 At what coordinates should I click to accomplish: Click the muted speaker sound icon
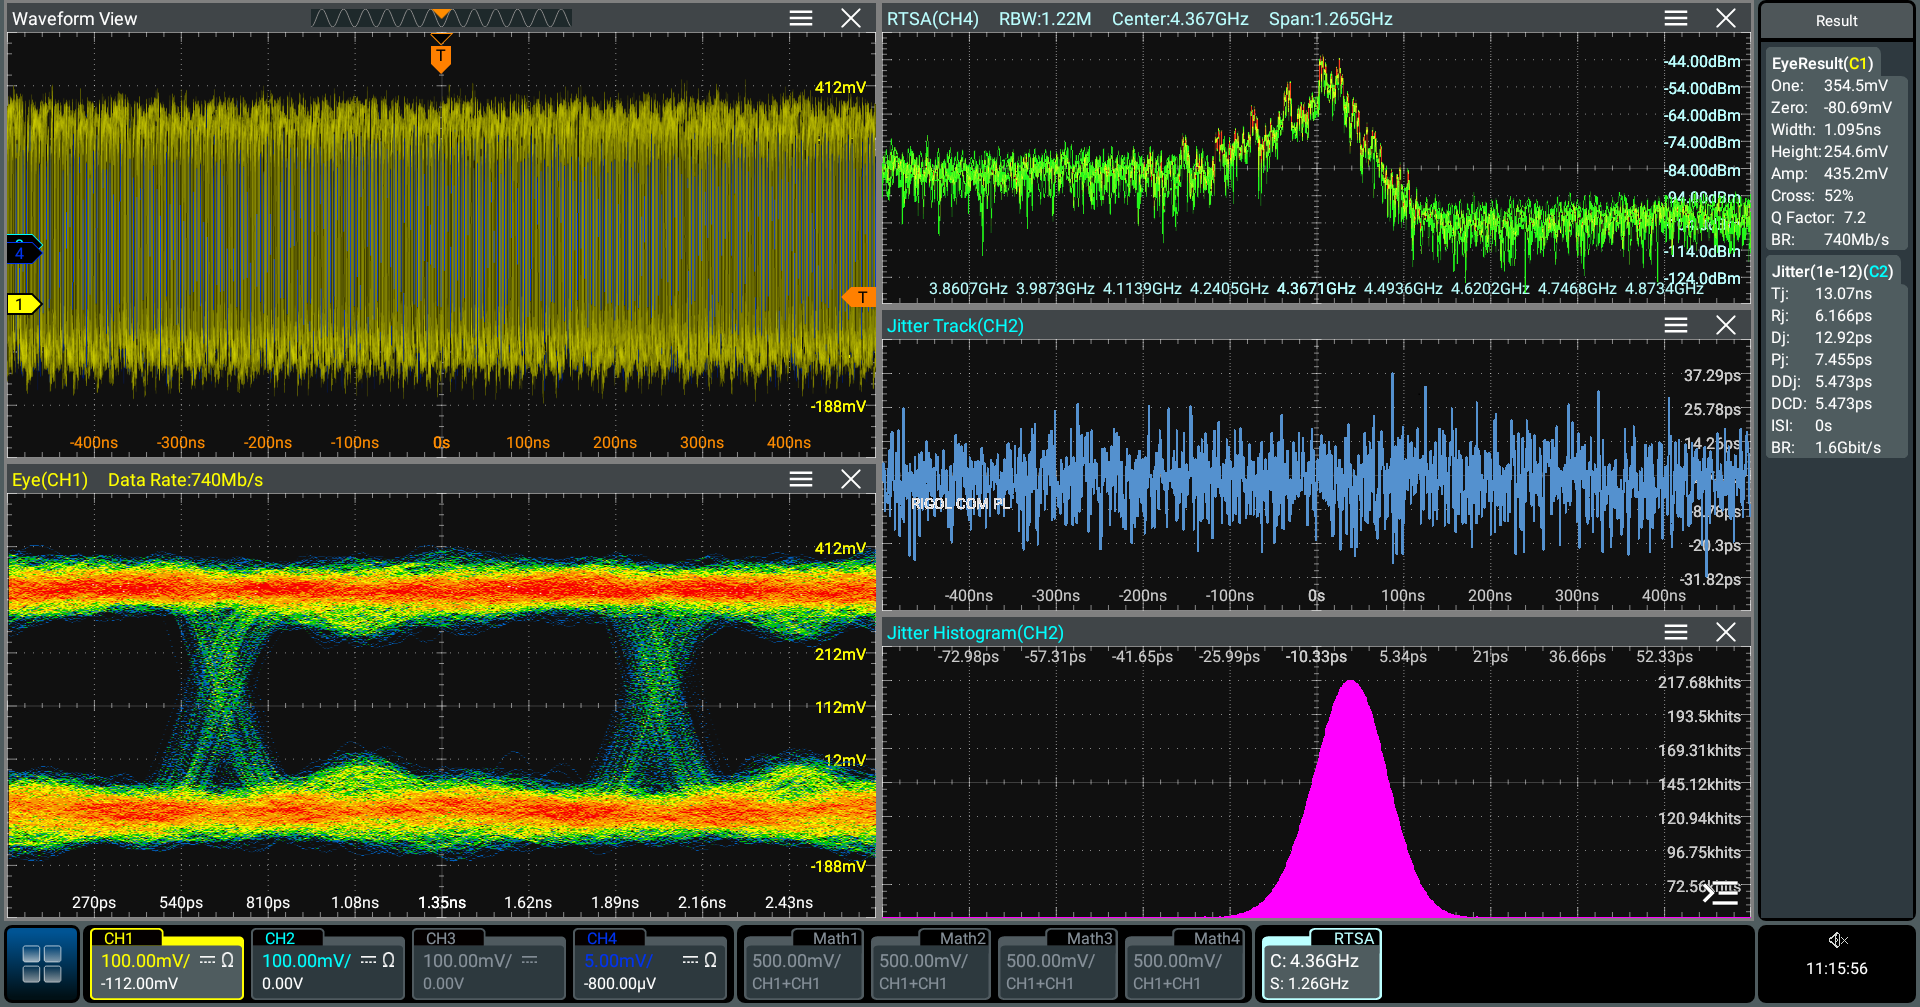click(1837, 940)
